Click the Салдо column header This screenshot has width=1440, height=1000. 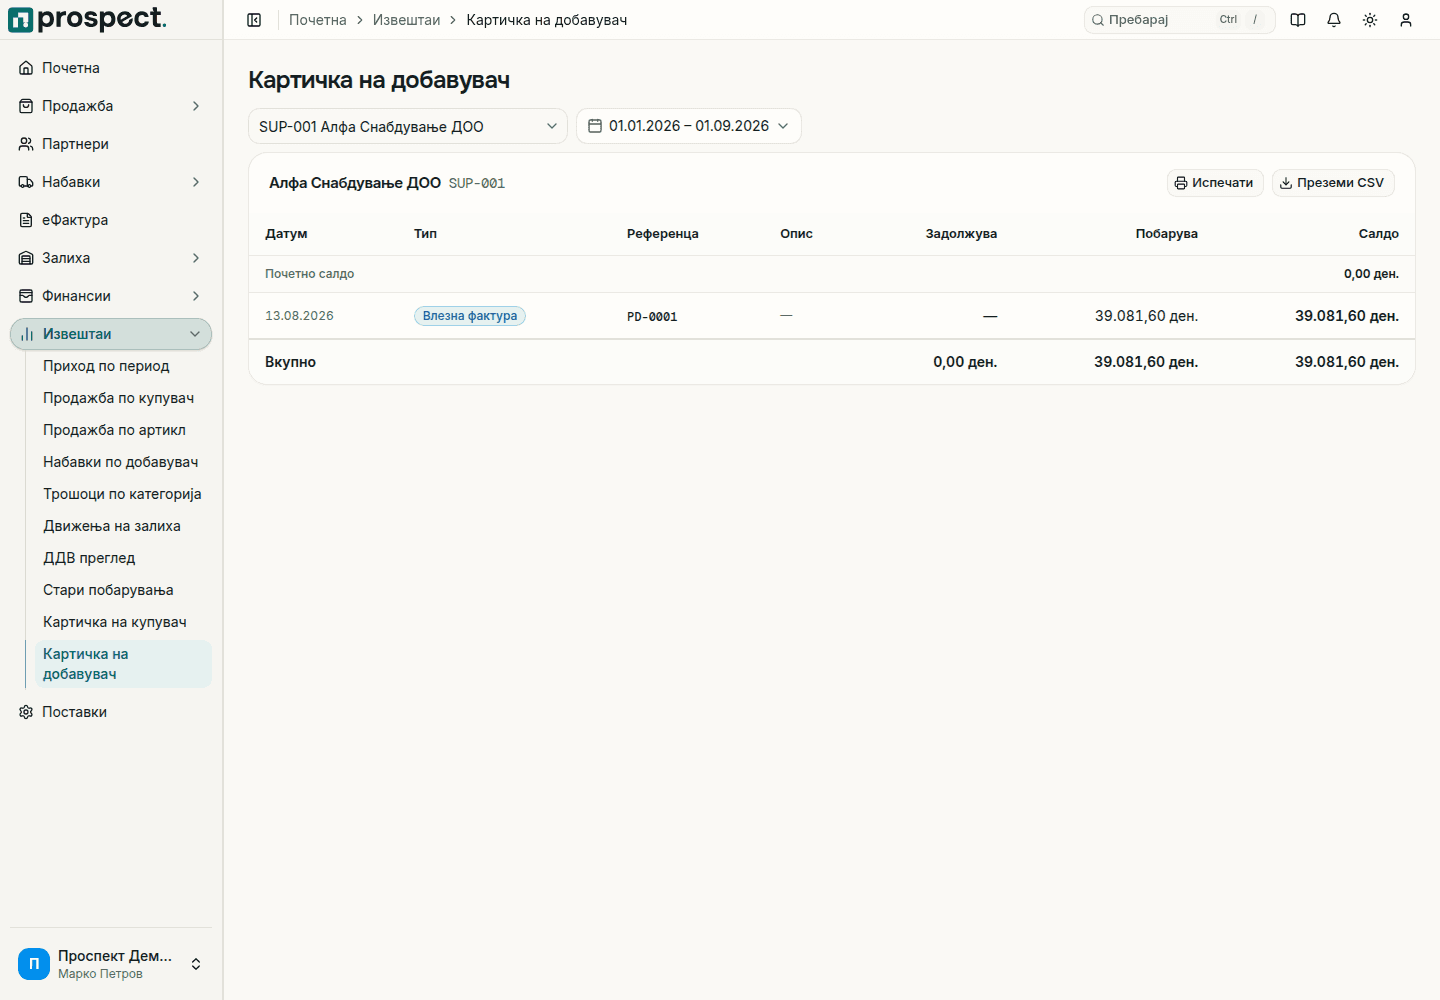(x=1378, y=234)
